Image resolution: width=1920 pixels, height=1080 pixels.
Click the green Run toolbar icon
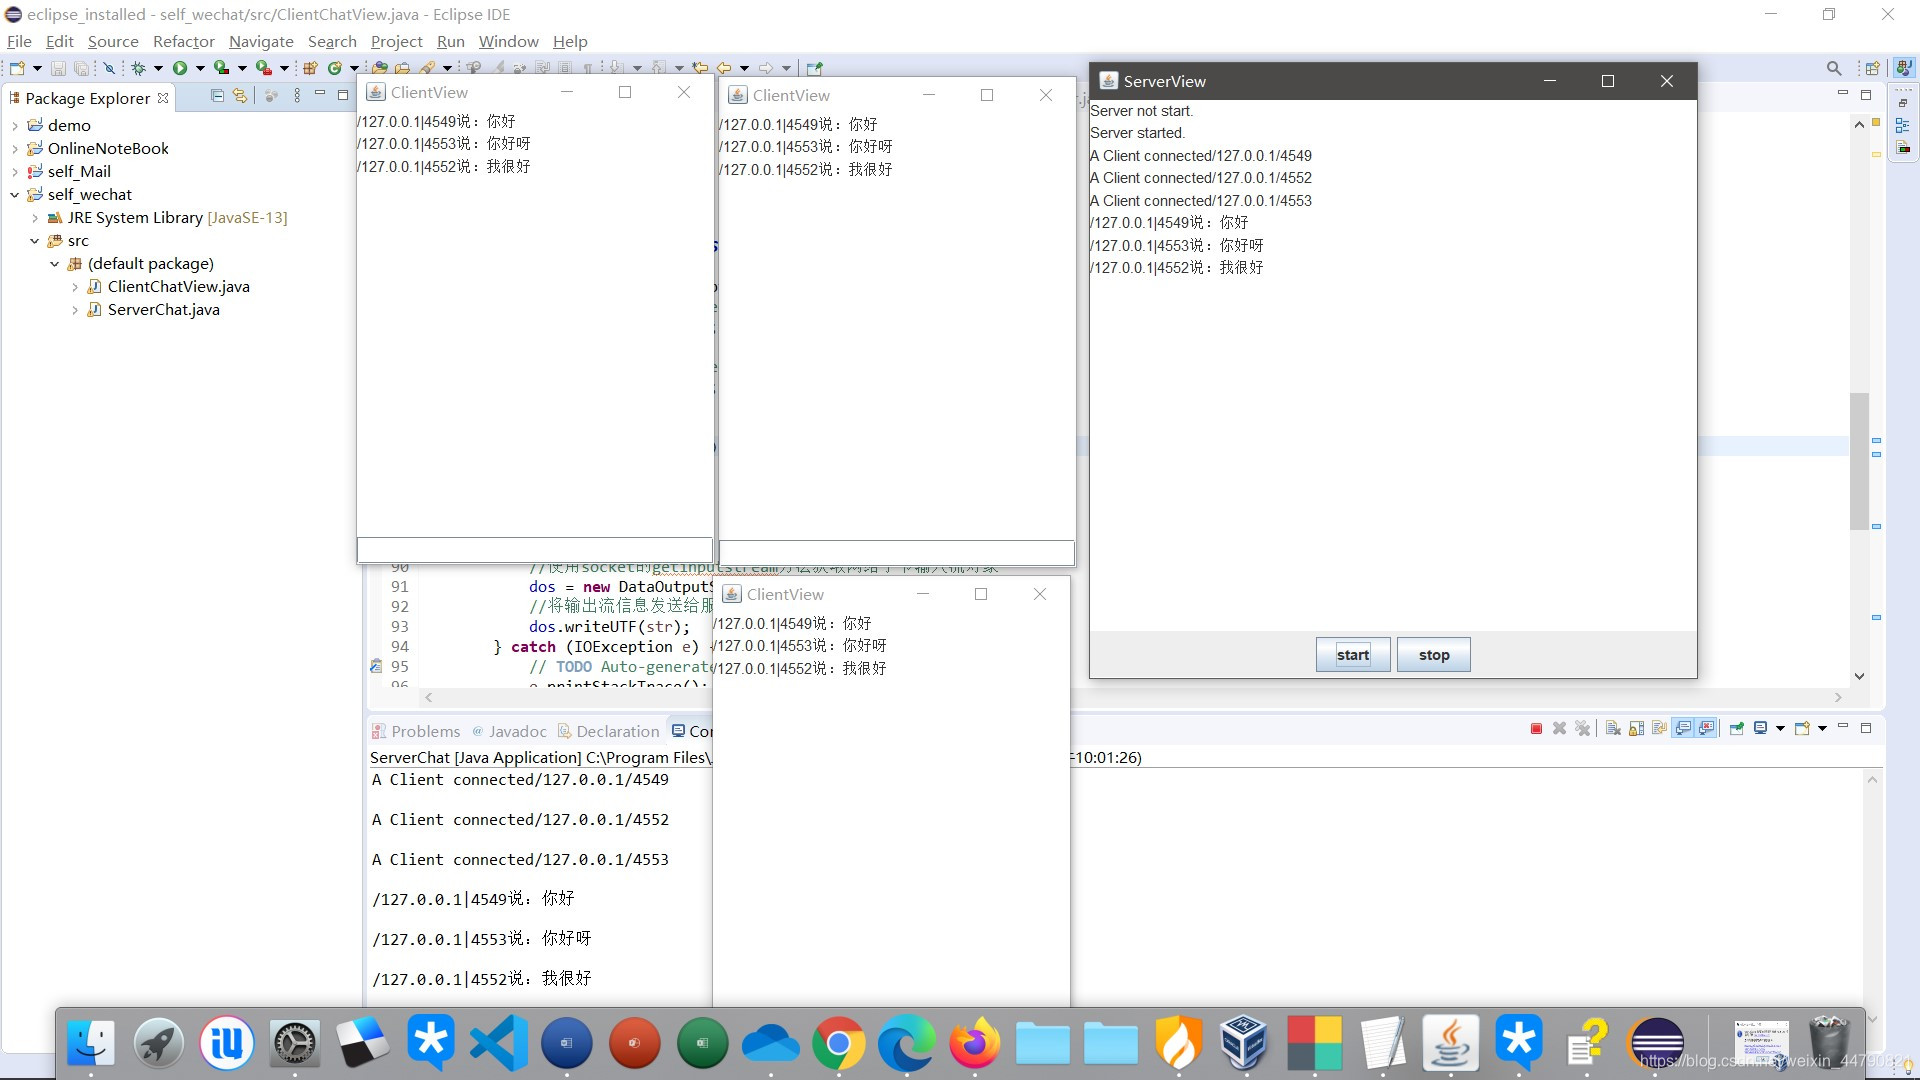pyautogui.click(x=180, y=68)
